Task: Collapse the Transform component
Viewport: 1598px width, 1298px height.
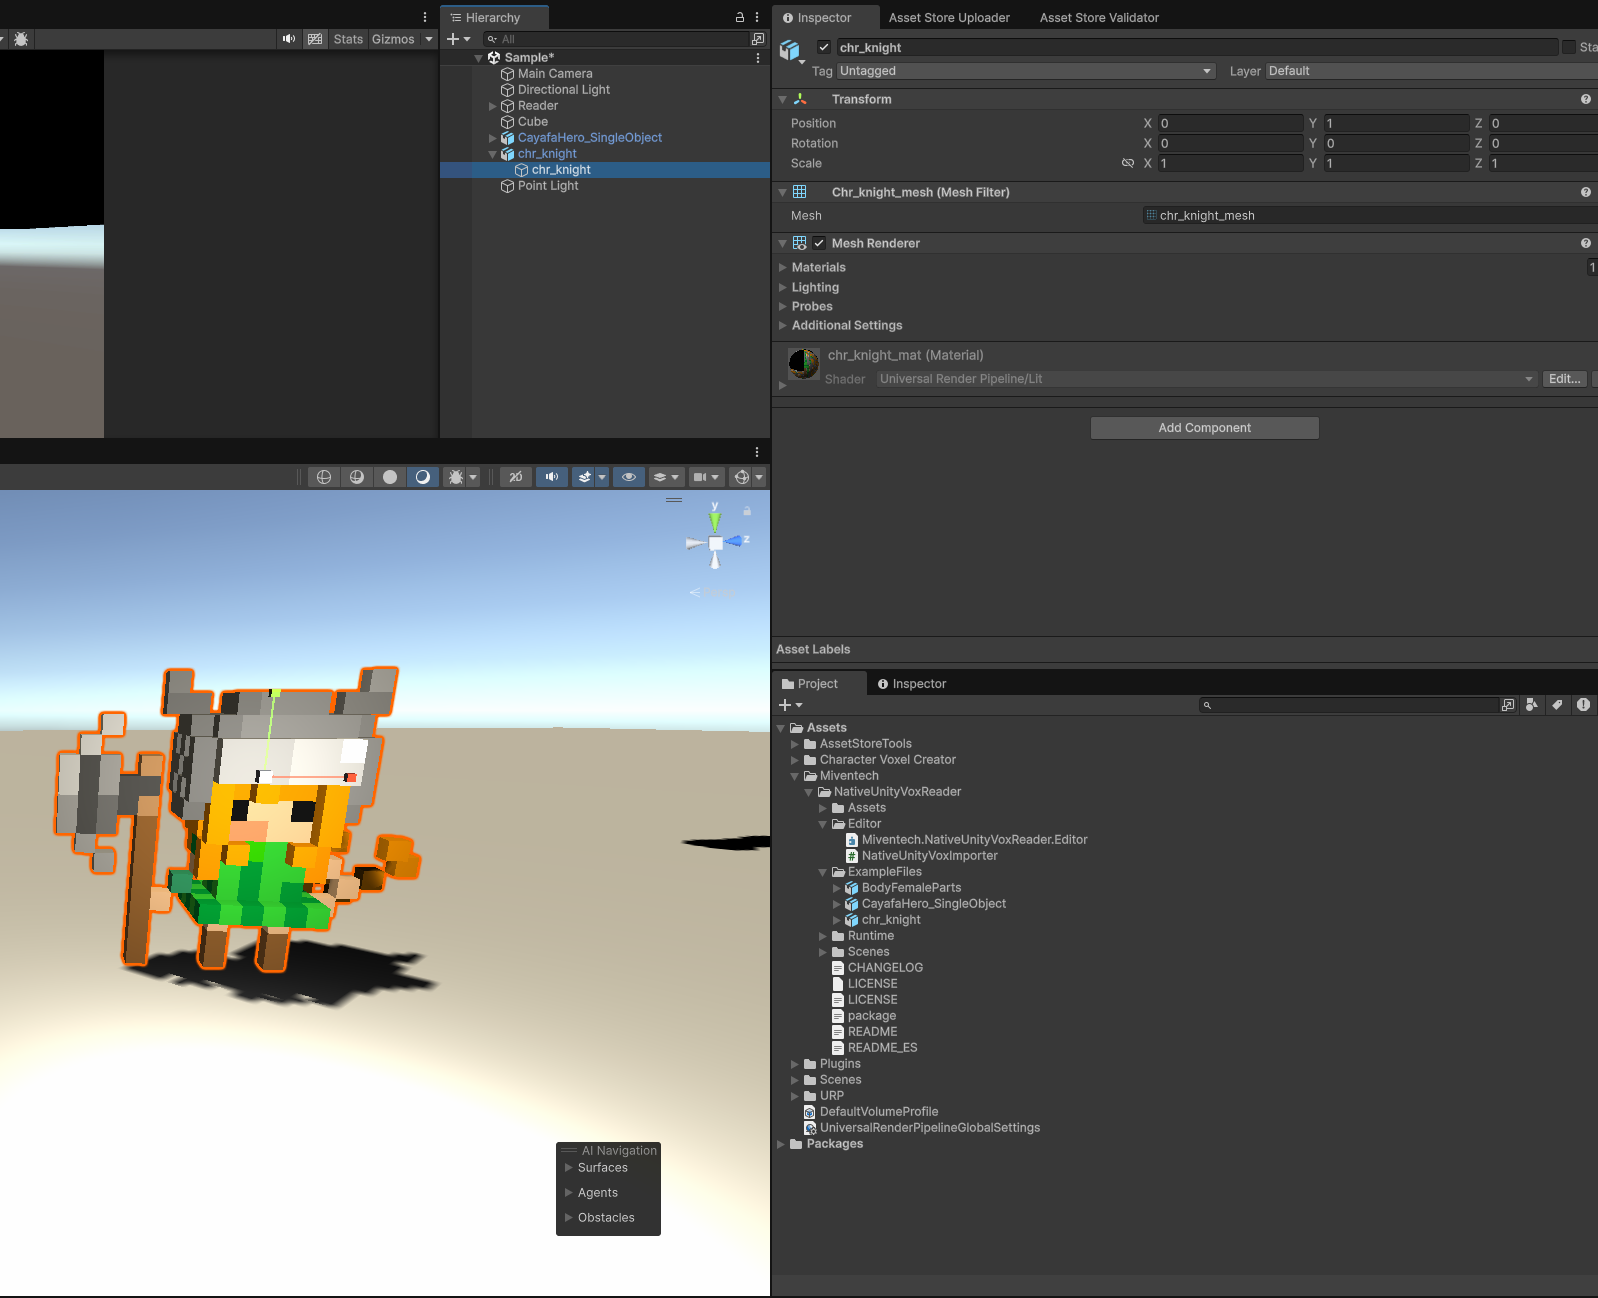Action: [x=783, y=100]
